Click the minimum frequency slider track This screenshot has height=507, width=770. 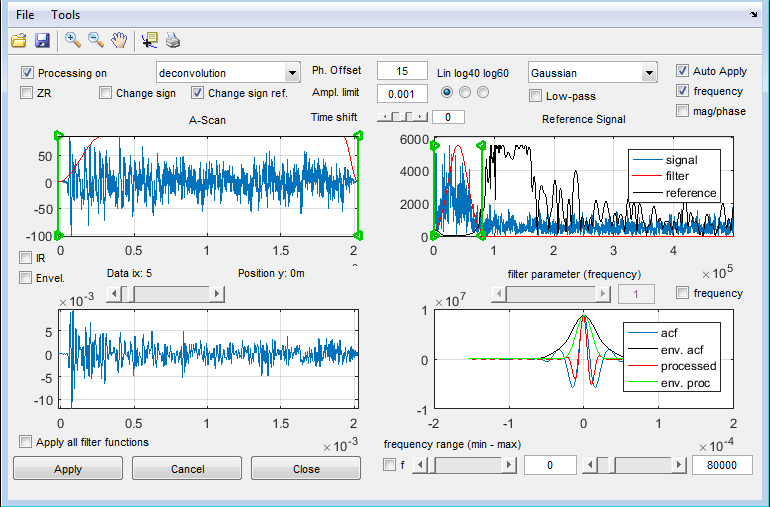[x=469, y=465]
